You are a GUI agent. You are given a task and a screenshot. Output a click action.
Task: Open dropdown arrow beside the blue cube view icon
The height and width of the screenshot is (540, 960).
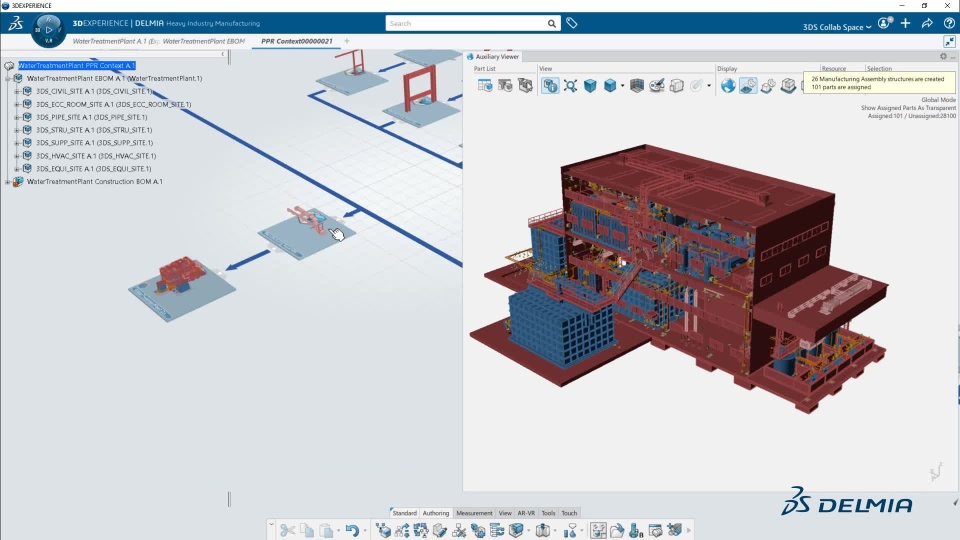pyautogui.click(x=623, y=86)
